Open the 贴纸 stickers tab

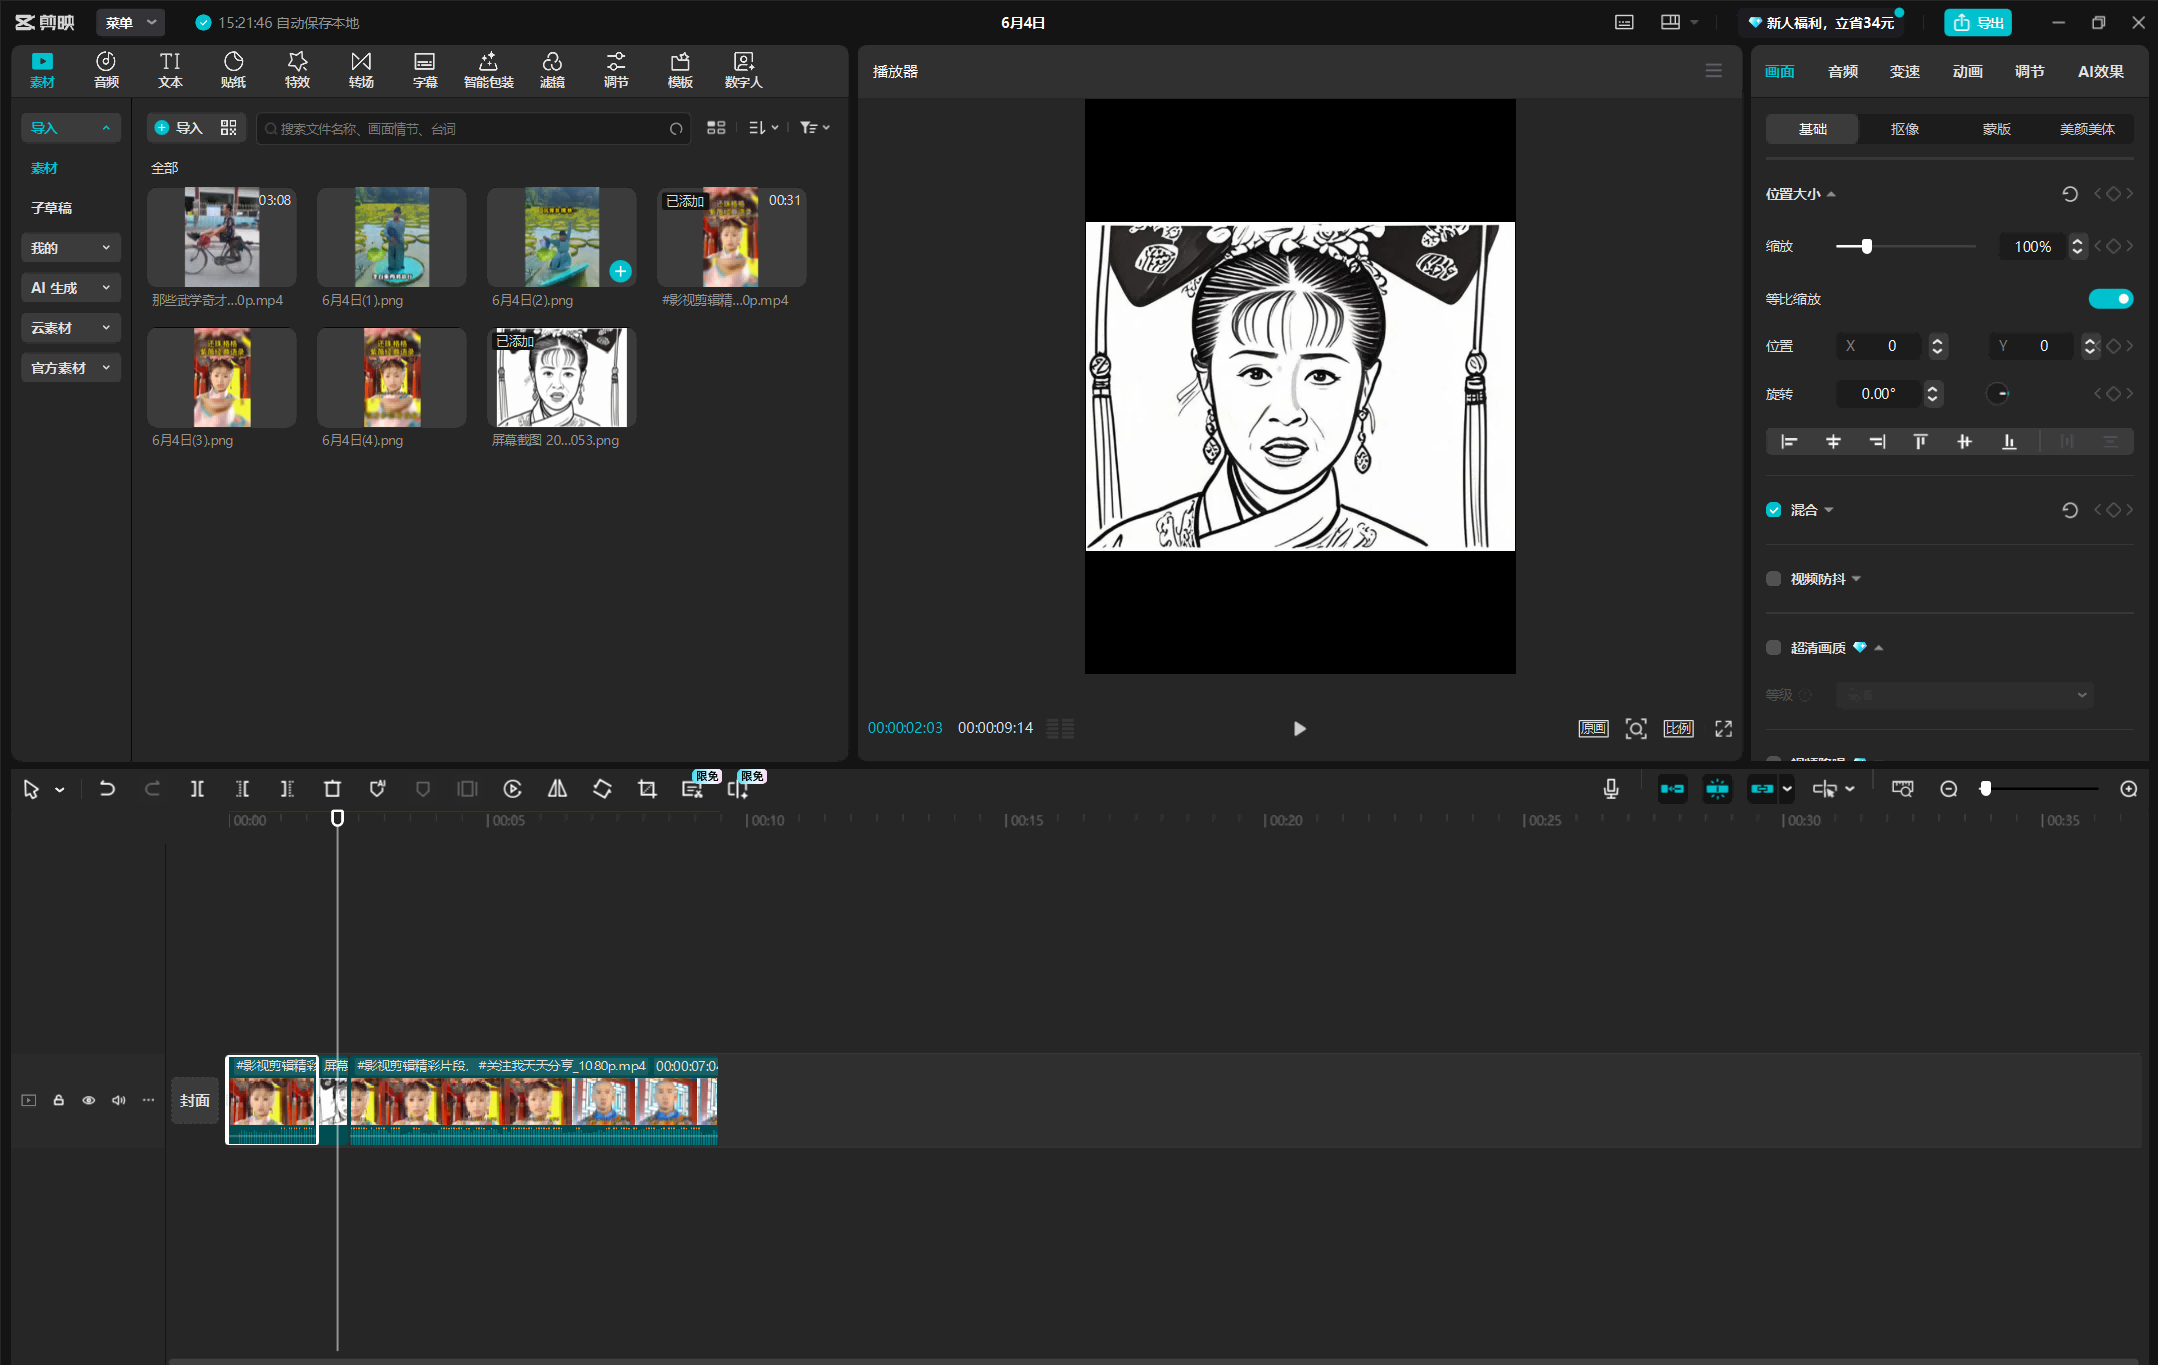coord(233,70)
